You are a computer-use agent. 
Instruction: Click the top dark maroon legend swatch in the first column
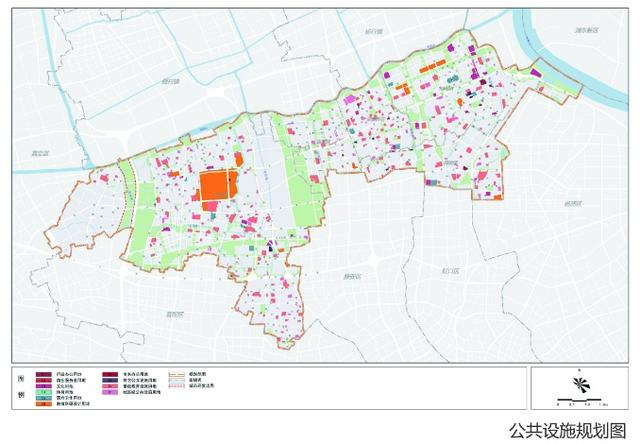coord(44,374)
